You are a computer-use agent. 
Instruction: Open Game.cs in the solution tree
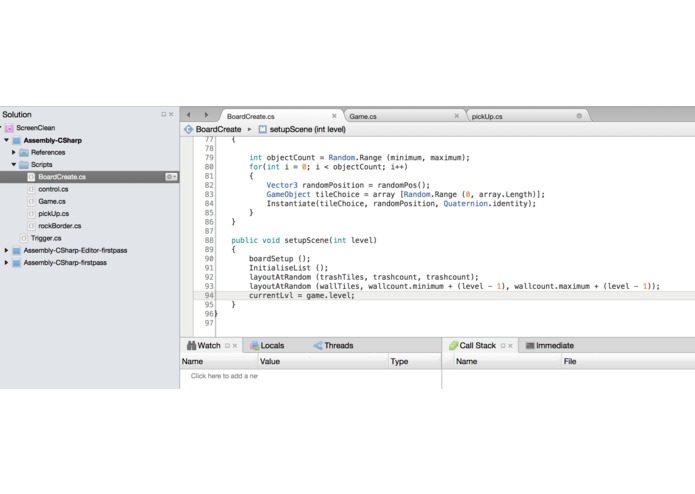coord(52,201)
